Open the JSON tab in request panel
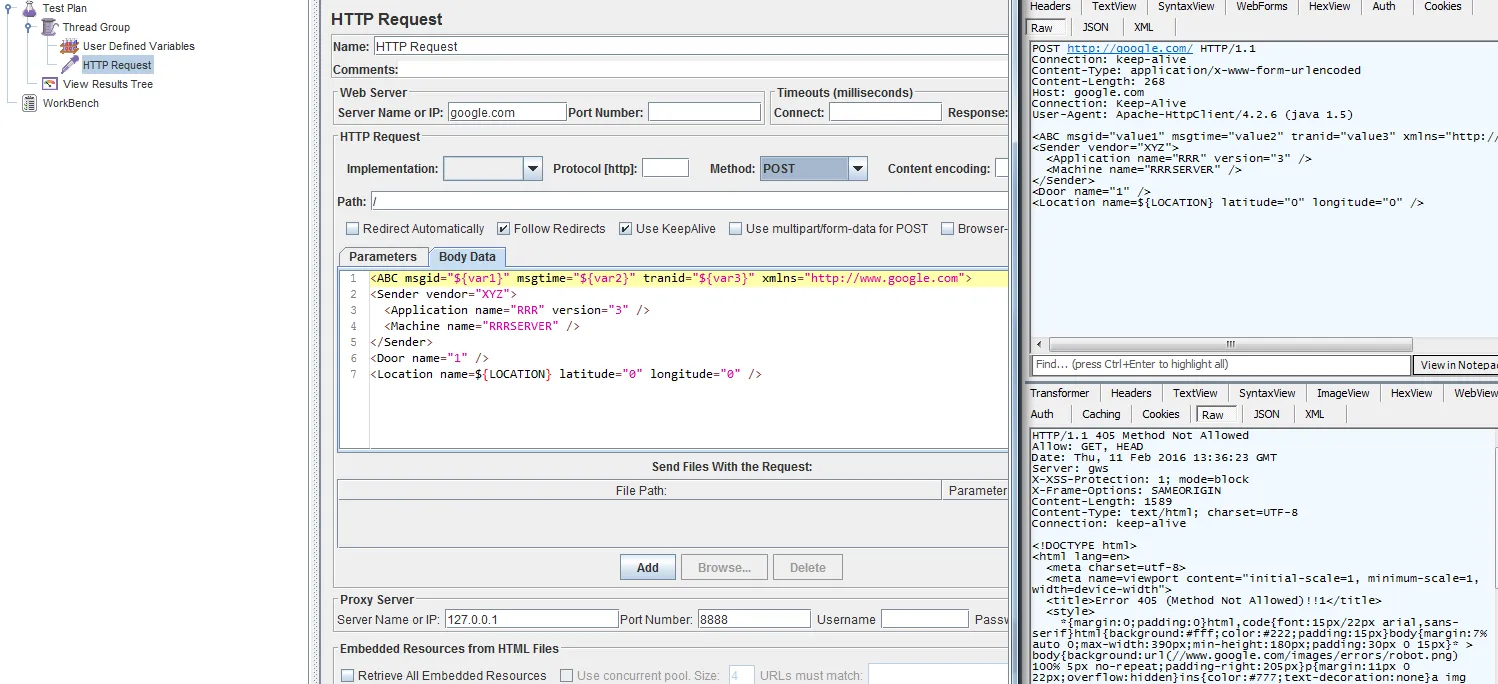 (1095, 27)
